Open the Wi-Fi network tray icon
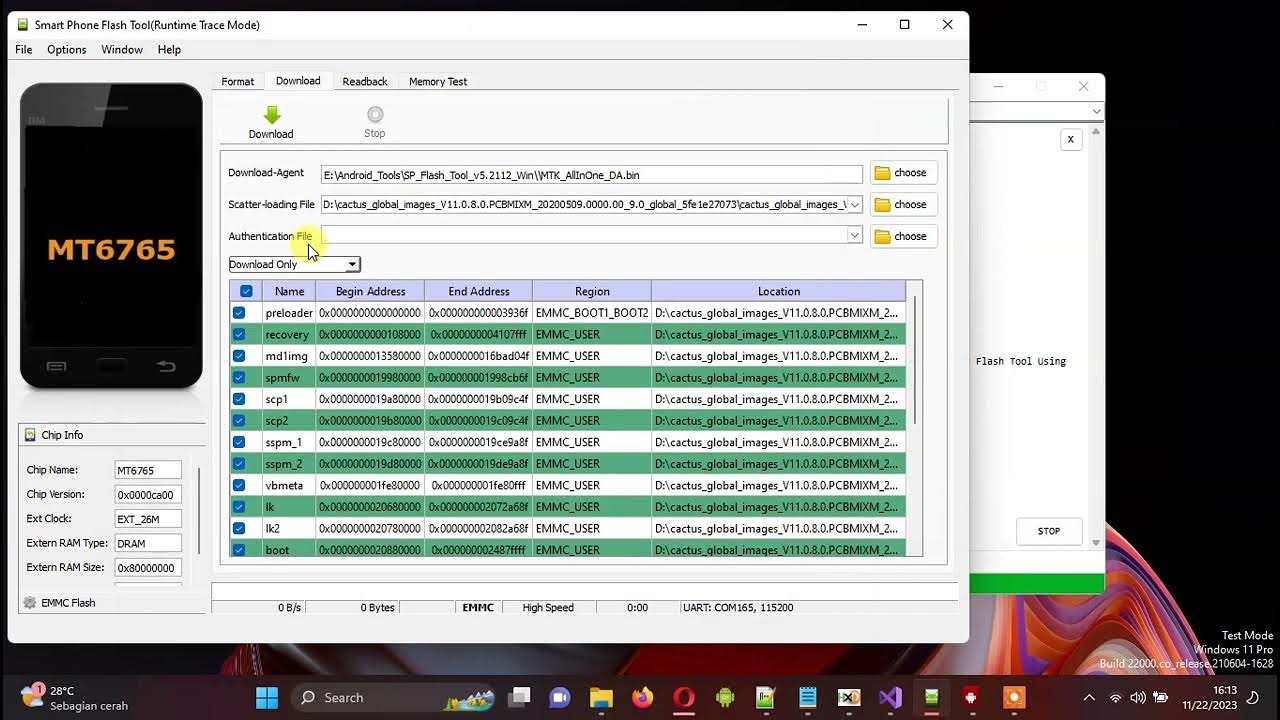This screenshot has height=720, width=1280. coord(1116,698)
